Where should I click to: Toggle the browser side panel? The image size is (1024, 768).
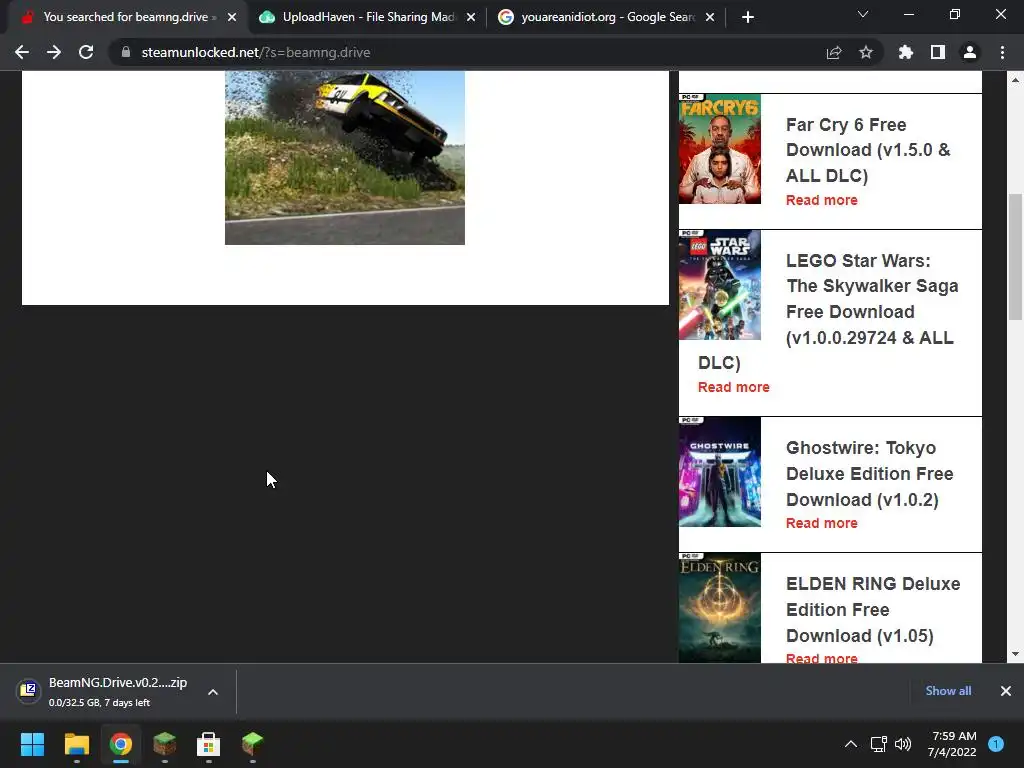coord(938,52)
